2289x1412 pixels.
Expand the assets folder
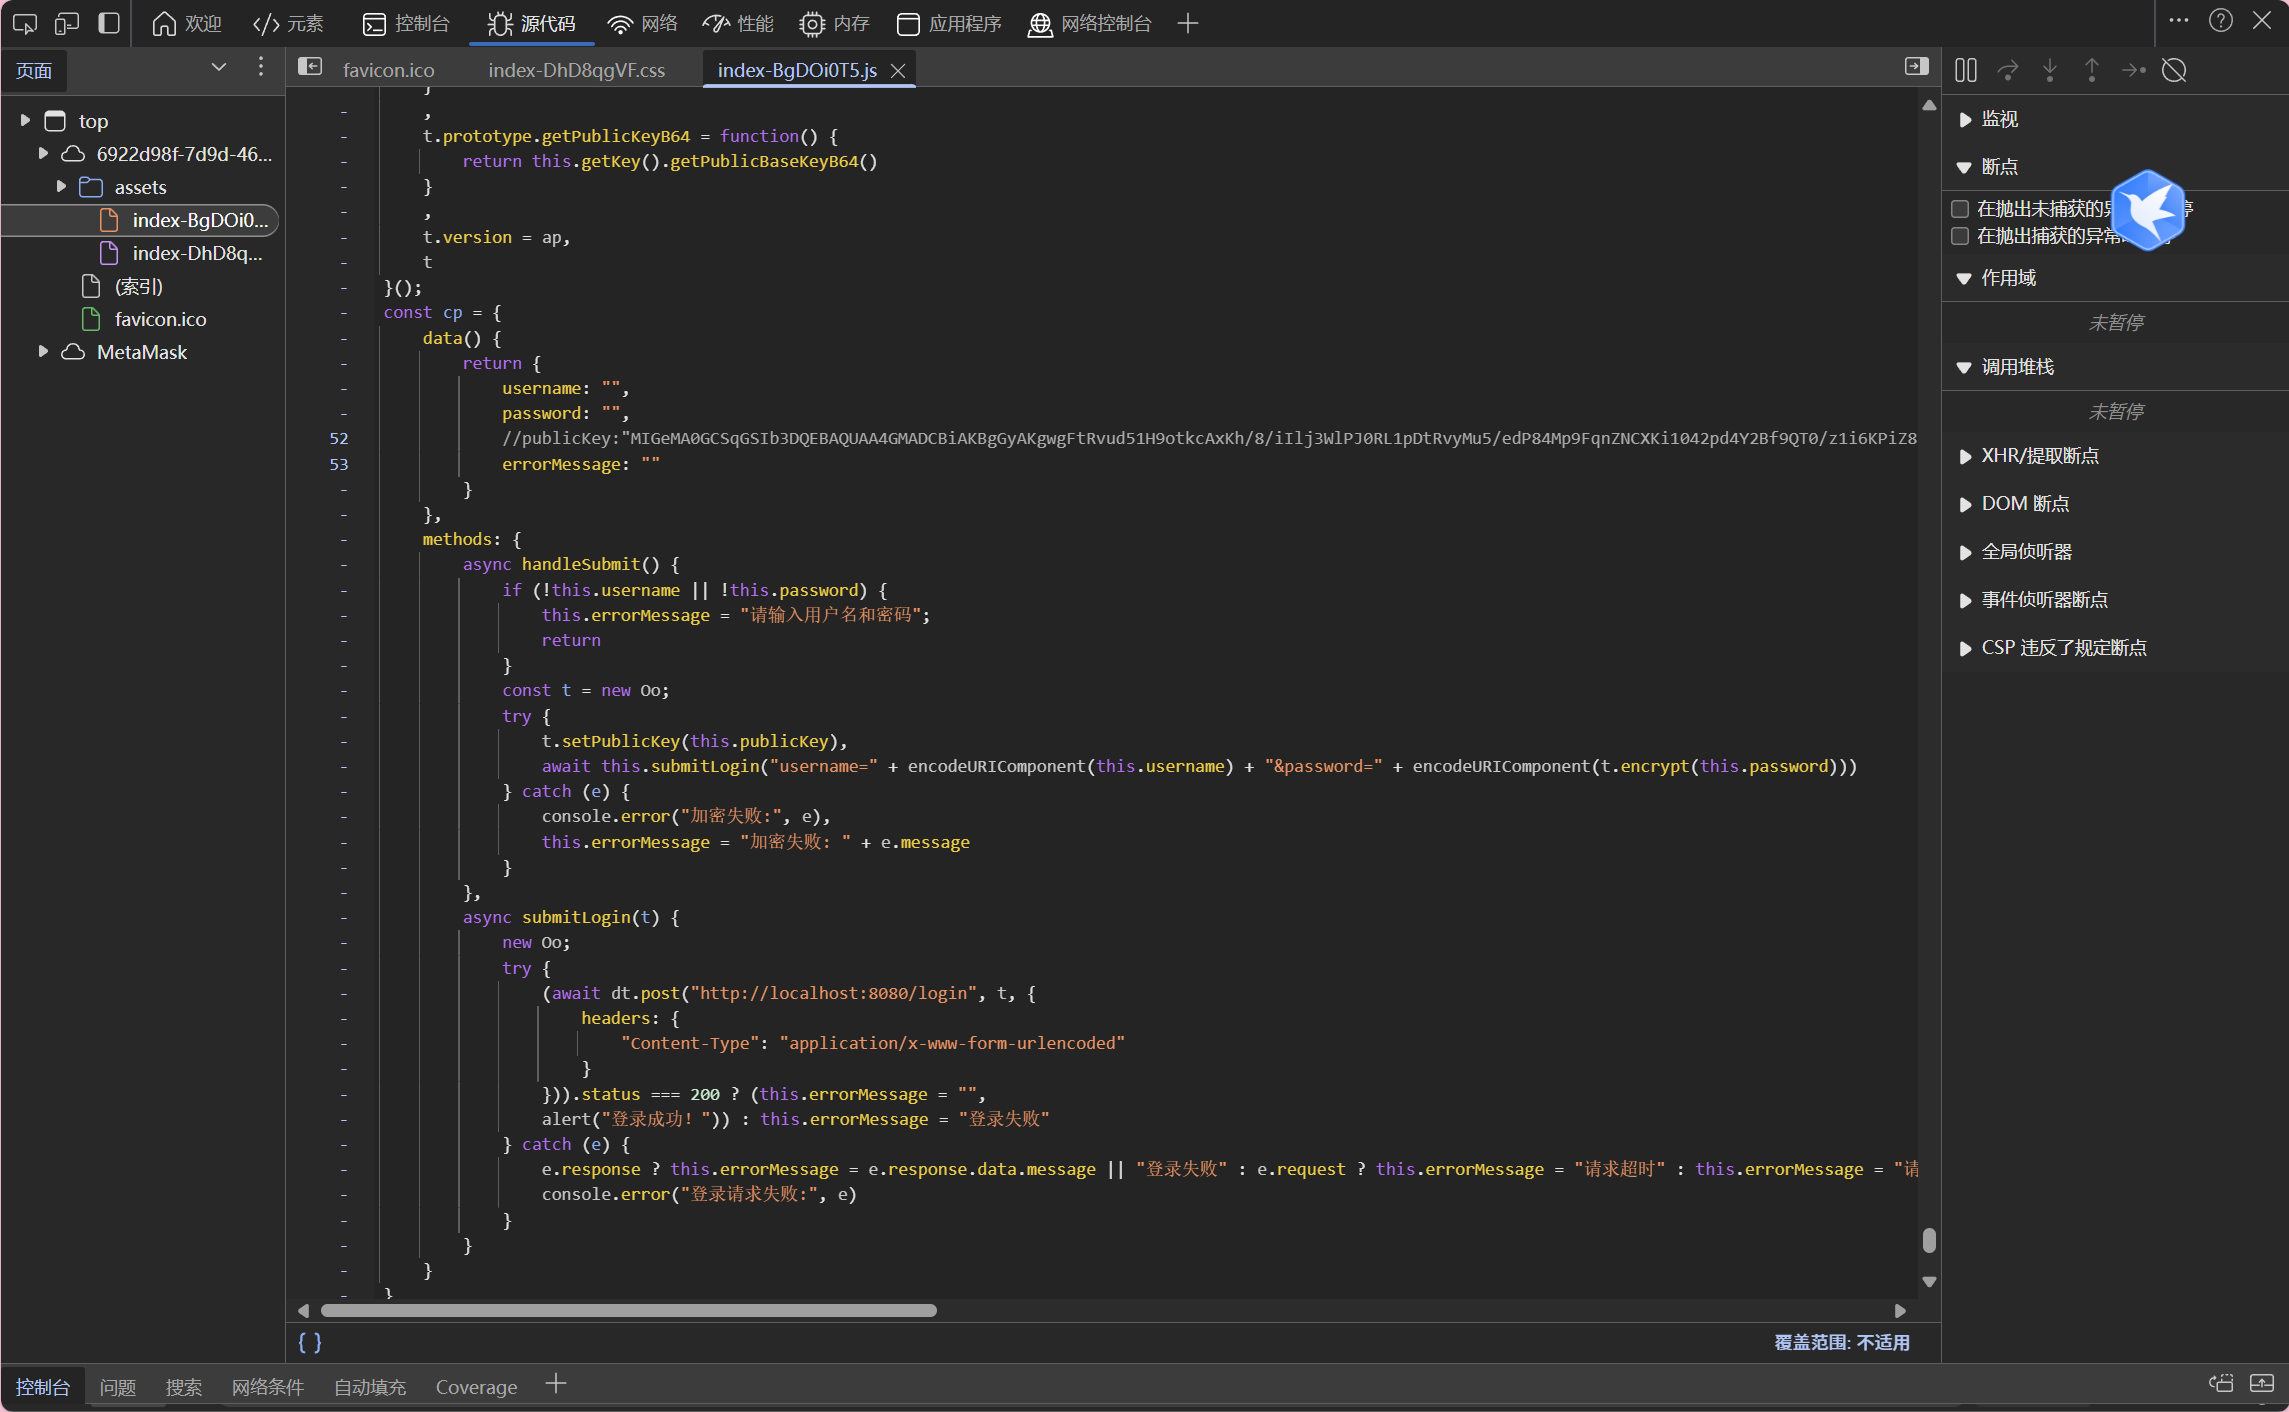tap(61, 187)
